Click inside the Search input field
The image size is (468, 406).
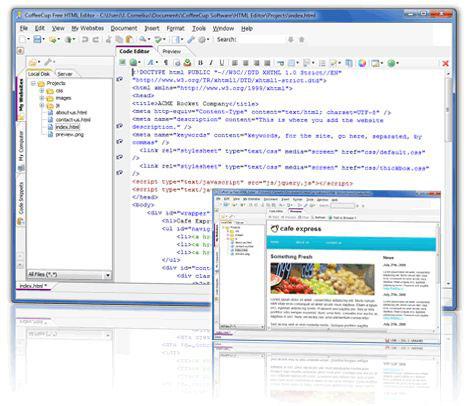[262, 40]
